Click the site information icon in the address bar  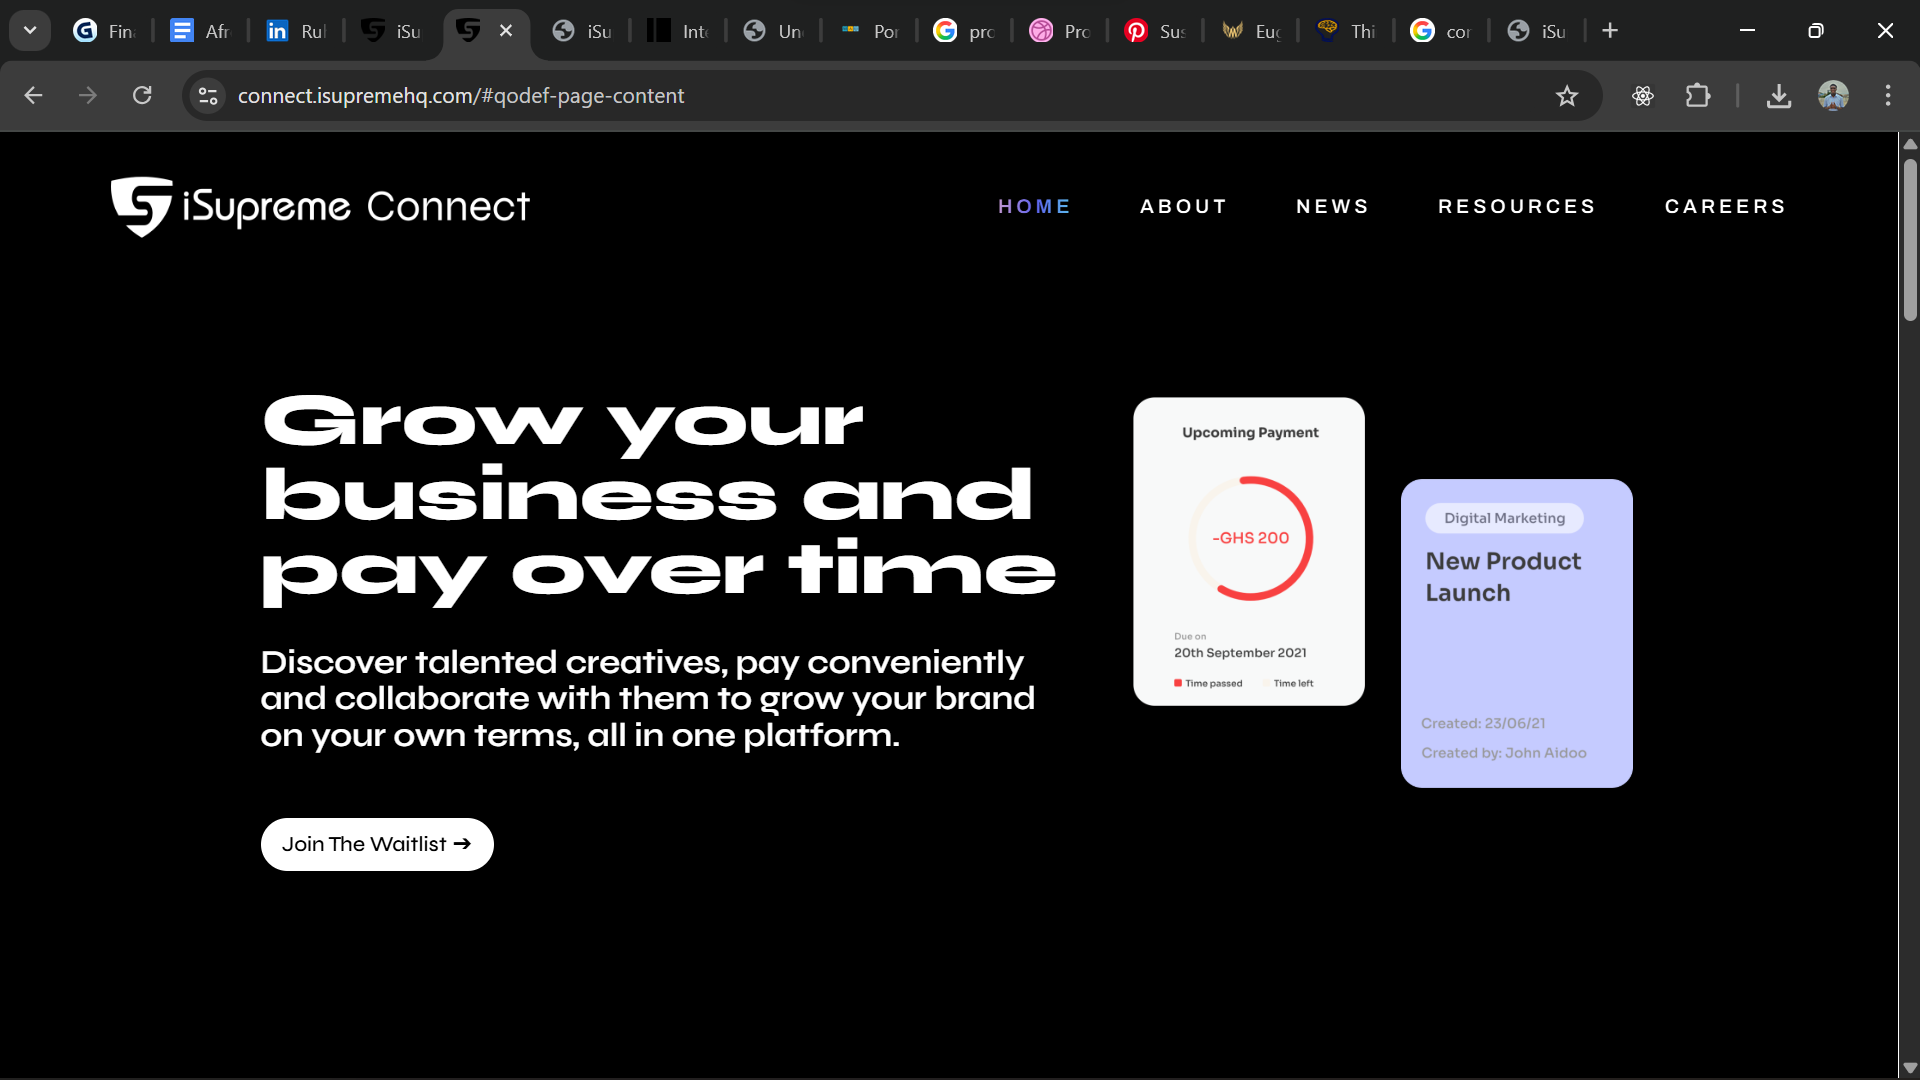click(207, 95)
